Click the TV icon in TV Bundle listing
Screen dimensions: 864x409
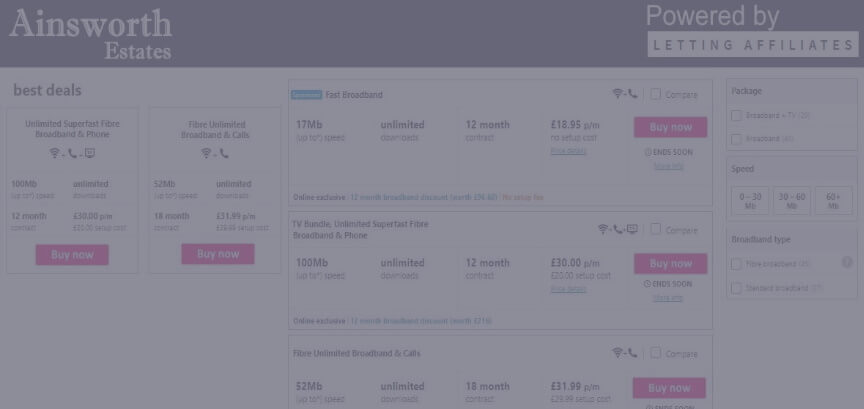click(632, 229)
